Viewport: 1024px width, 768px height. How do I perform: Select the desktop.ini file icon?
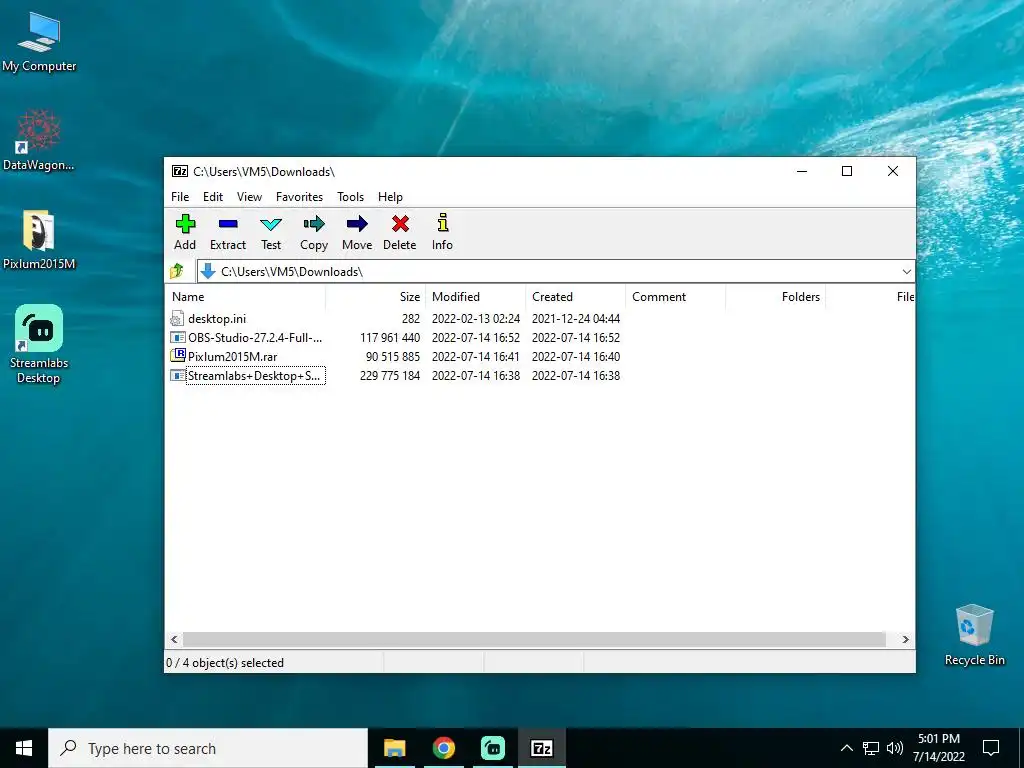(x=177, y=319)
